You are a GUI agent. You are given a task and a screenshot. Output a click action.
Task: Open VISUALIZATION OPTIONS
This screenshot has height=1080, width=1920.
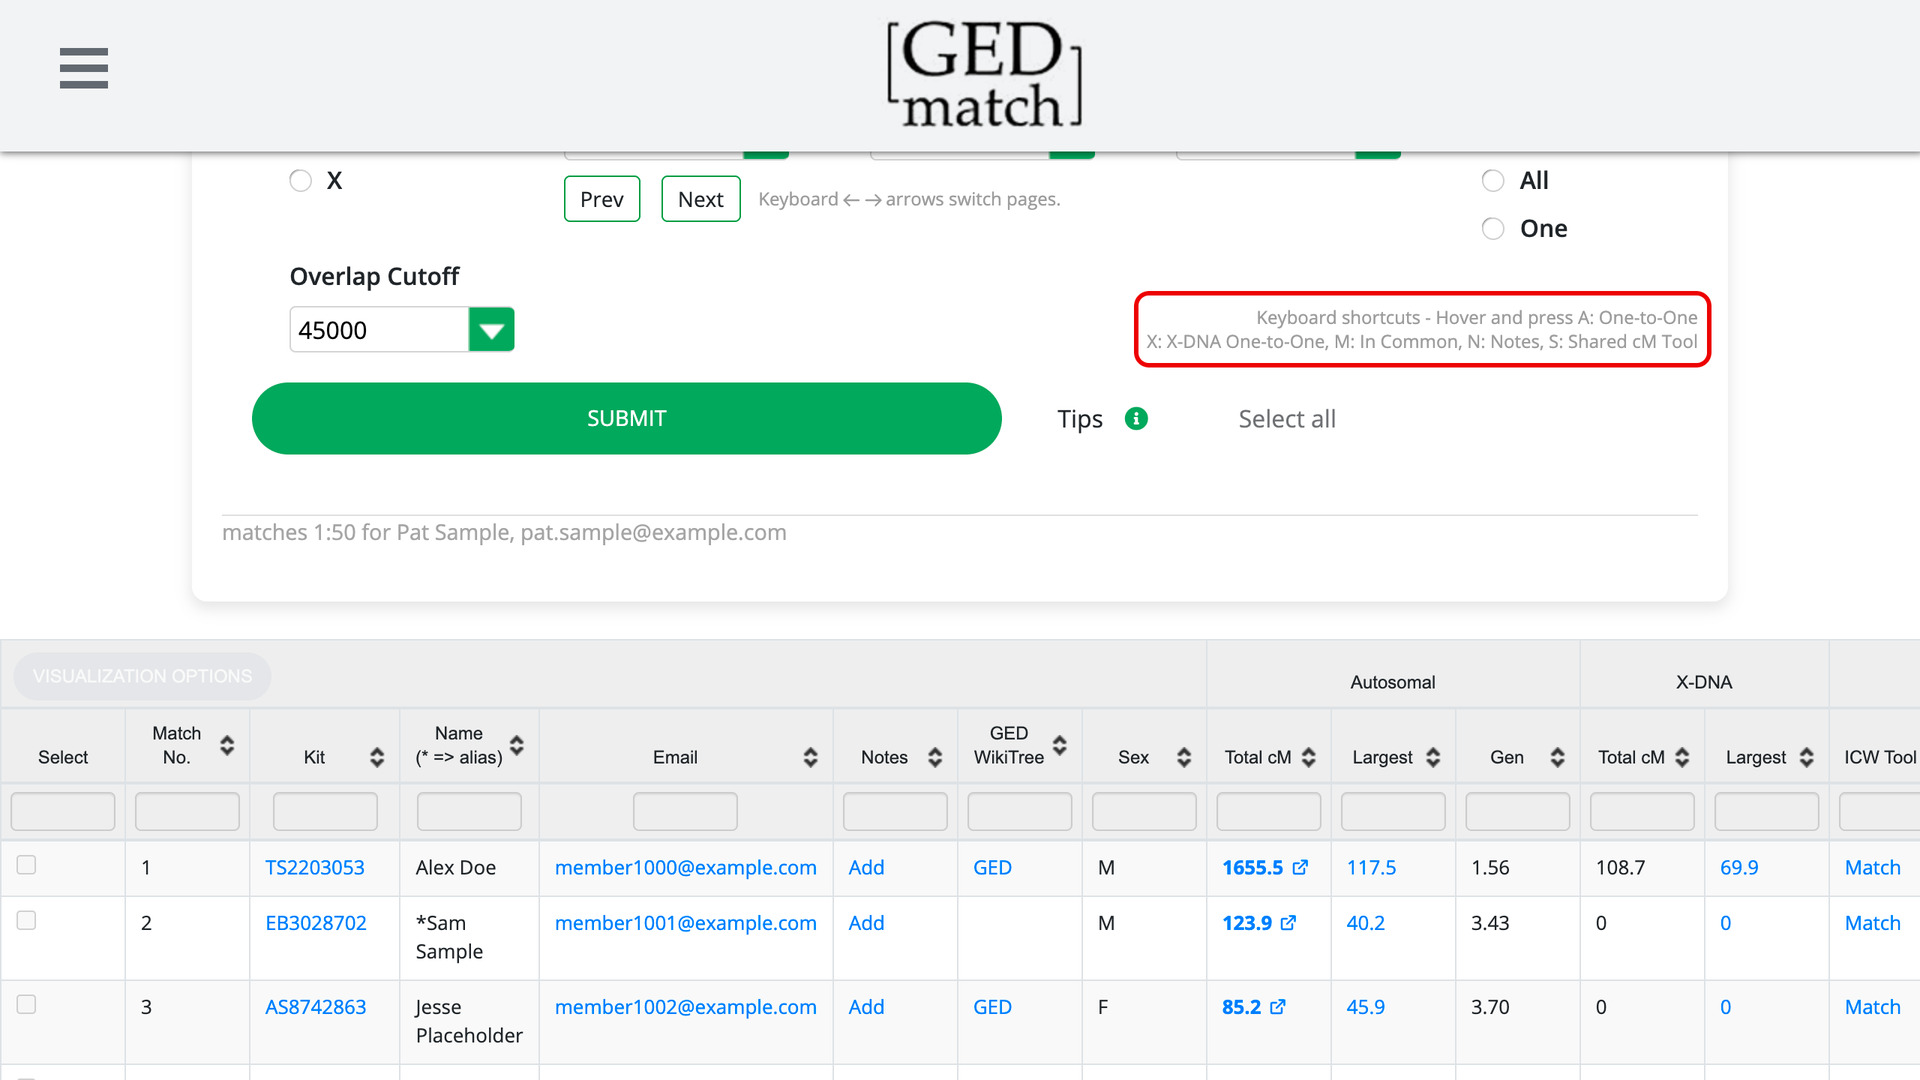click(142, 677)
